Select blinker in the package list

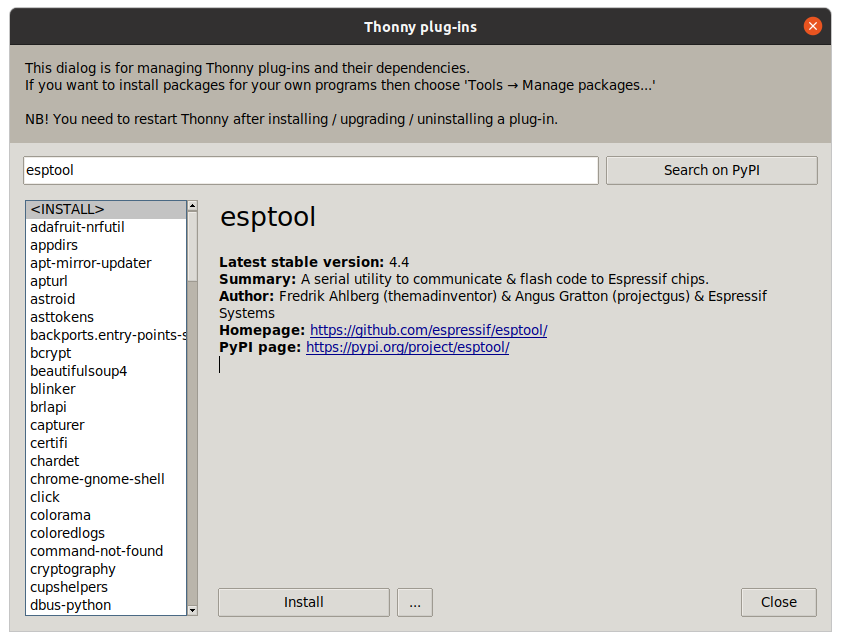(106, 389)
